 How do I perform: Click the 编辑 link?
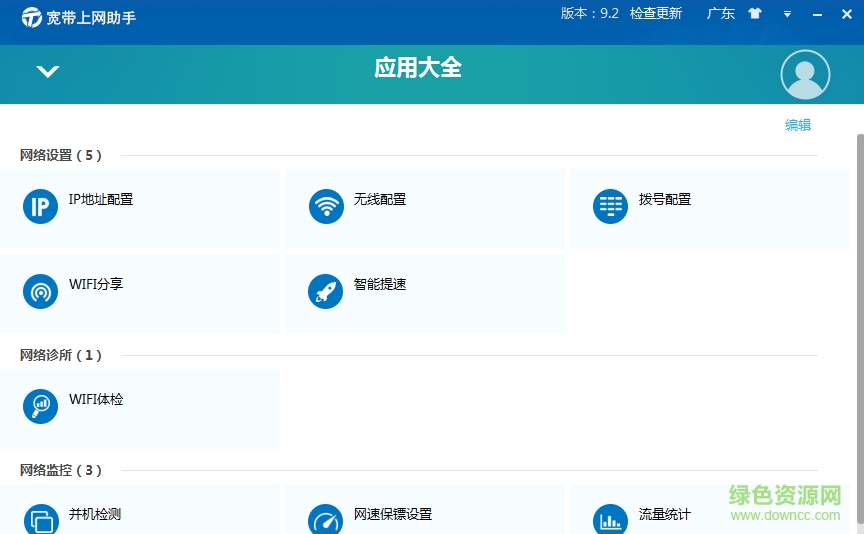click(x=798, y=125)
